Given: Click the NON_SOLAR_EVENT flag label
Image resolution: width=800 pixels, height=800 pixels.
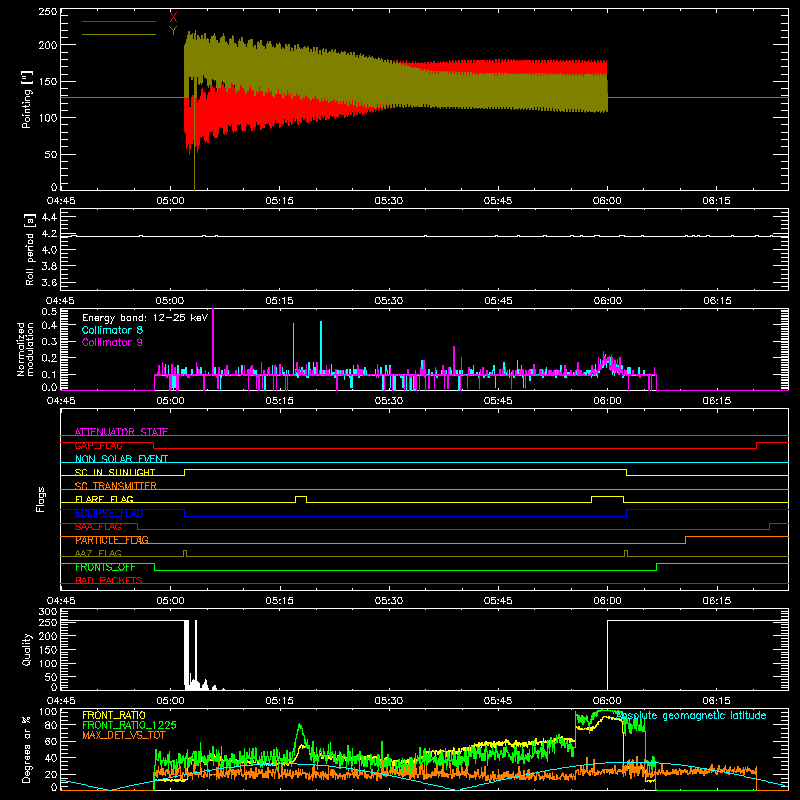Looking at the screenshot, I should point(121,459).
